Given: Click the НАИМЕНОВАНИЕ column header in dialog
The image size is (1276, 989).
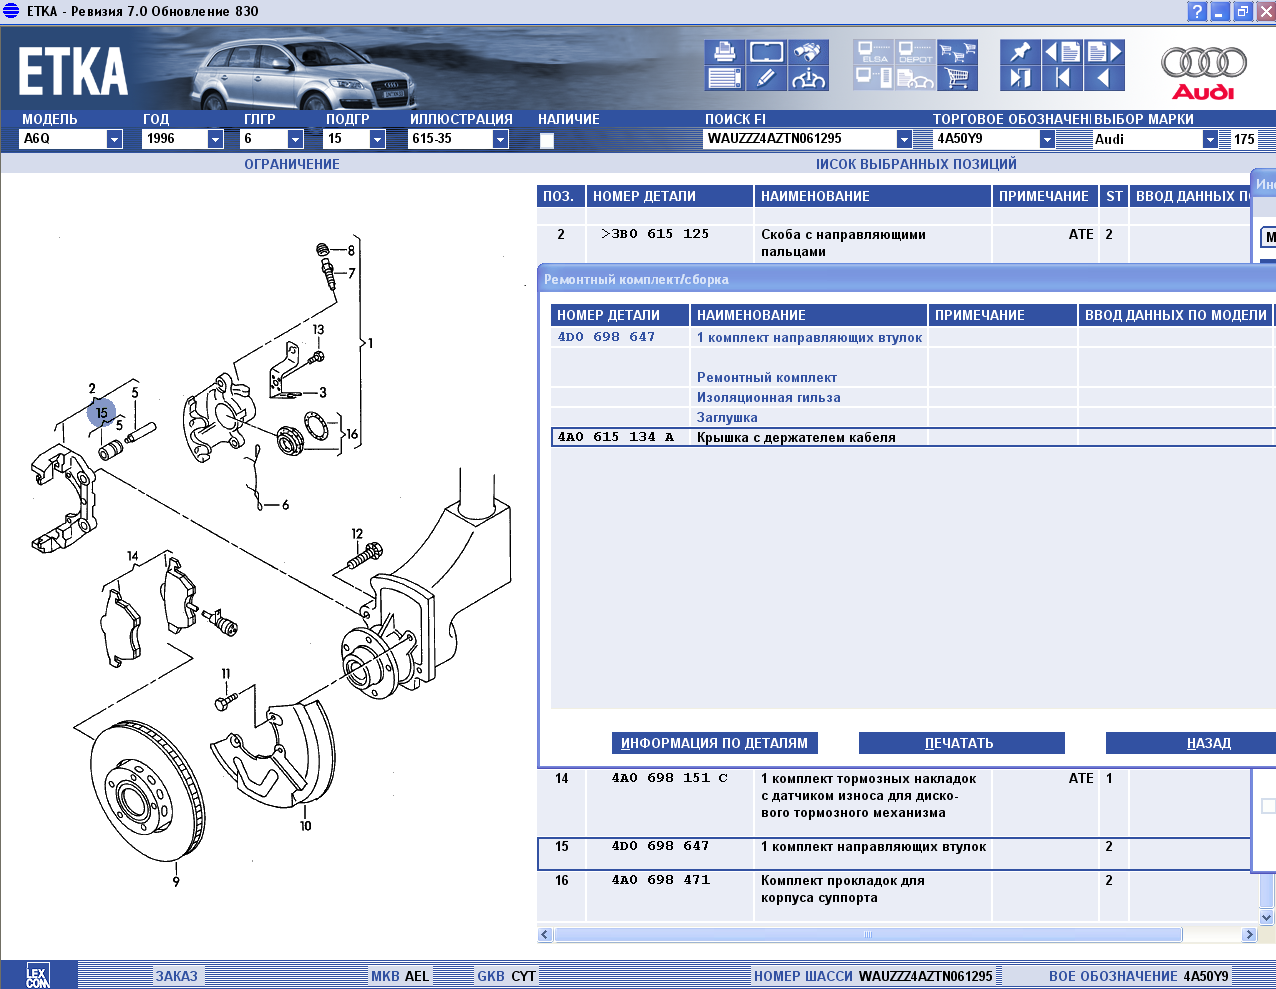Looking at the screenshot, I should click(x=809, y=315).
